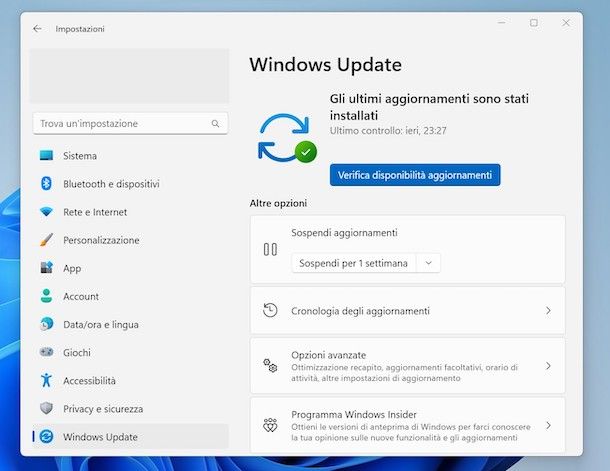Open Cronologia degli aggiornamenti chevron

click(548, 310)
